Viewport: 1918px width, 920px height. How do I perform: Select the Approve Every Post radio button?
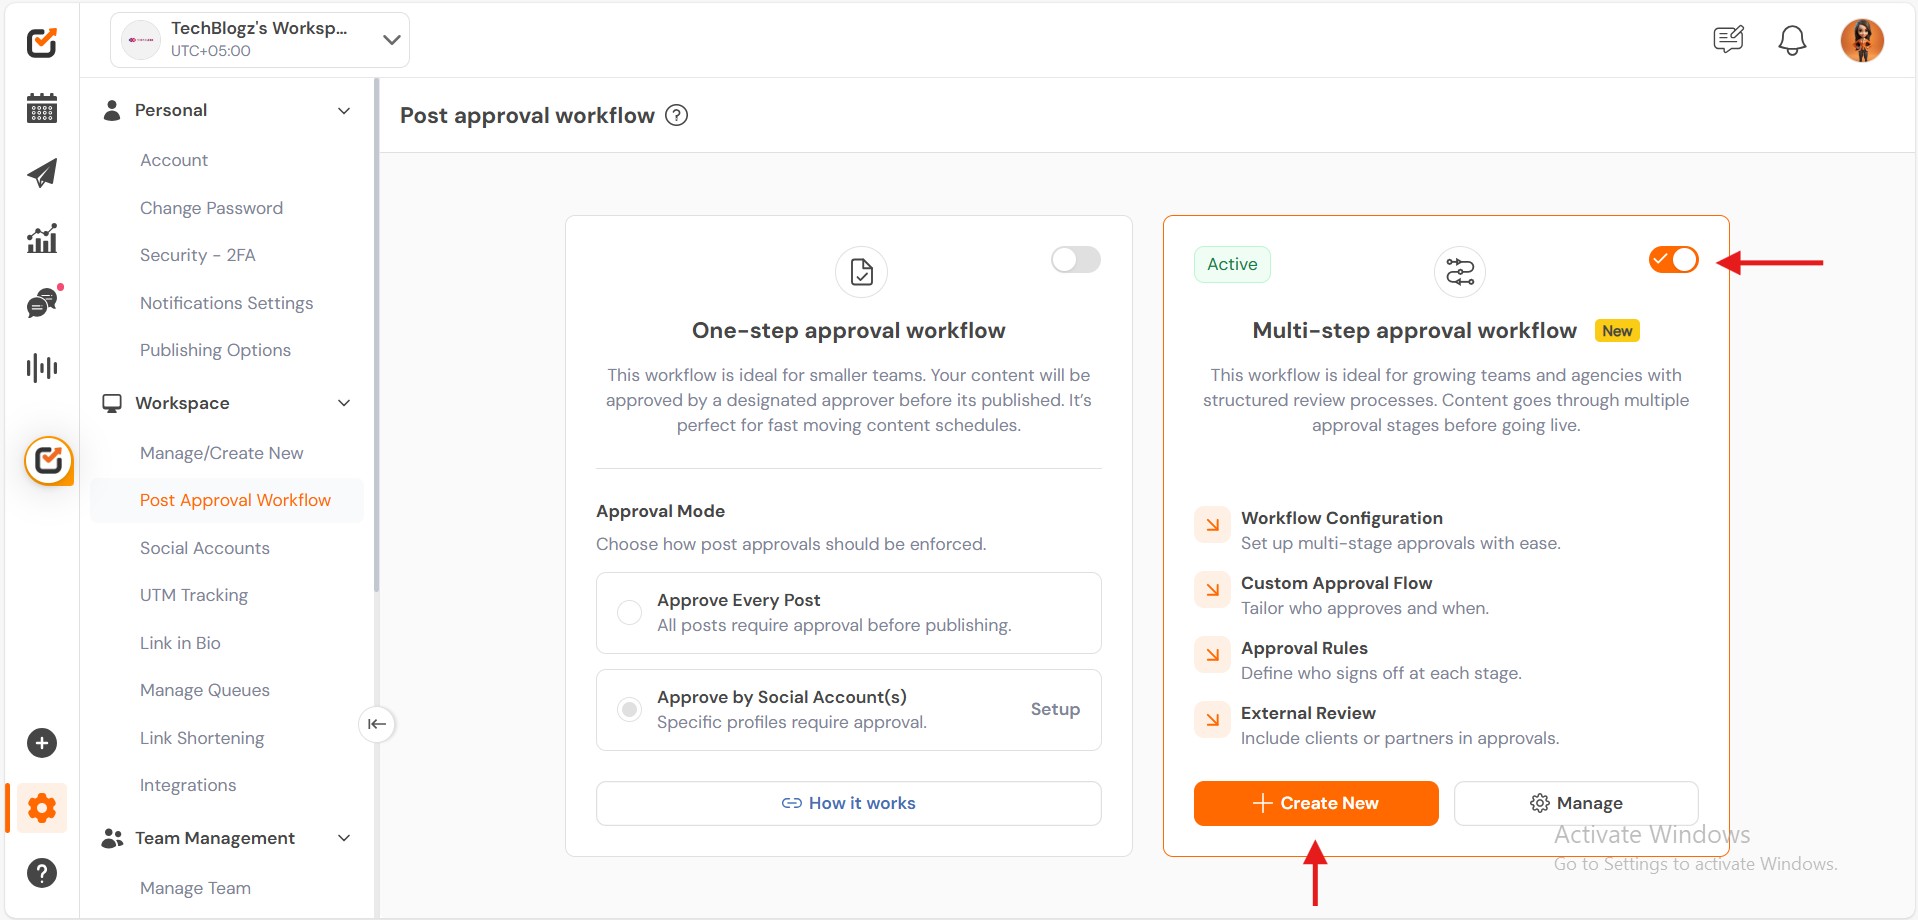(629, 612)
